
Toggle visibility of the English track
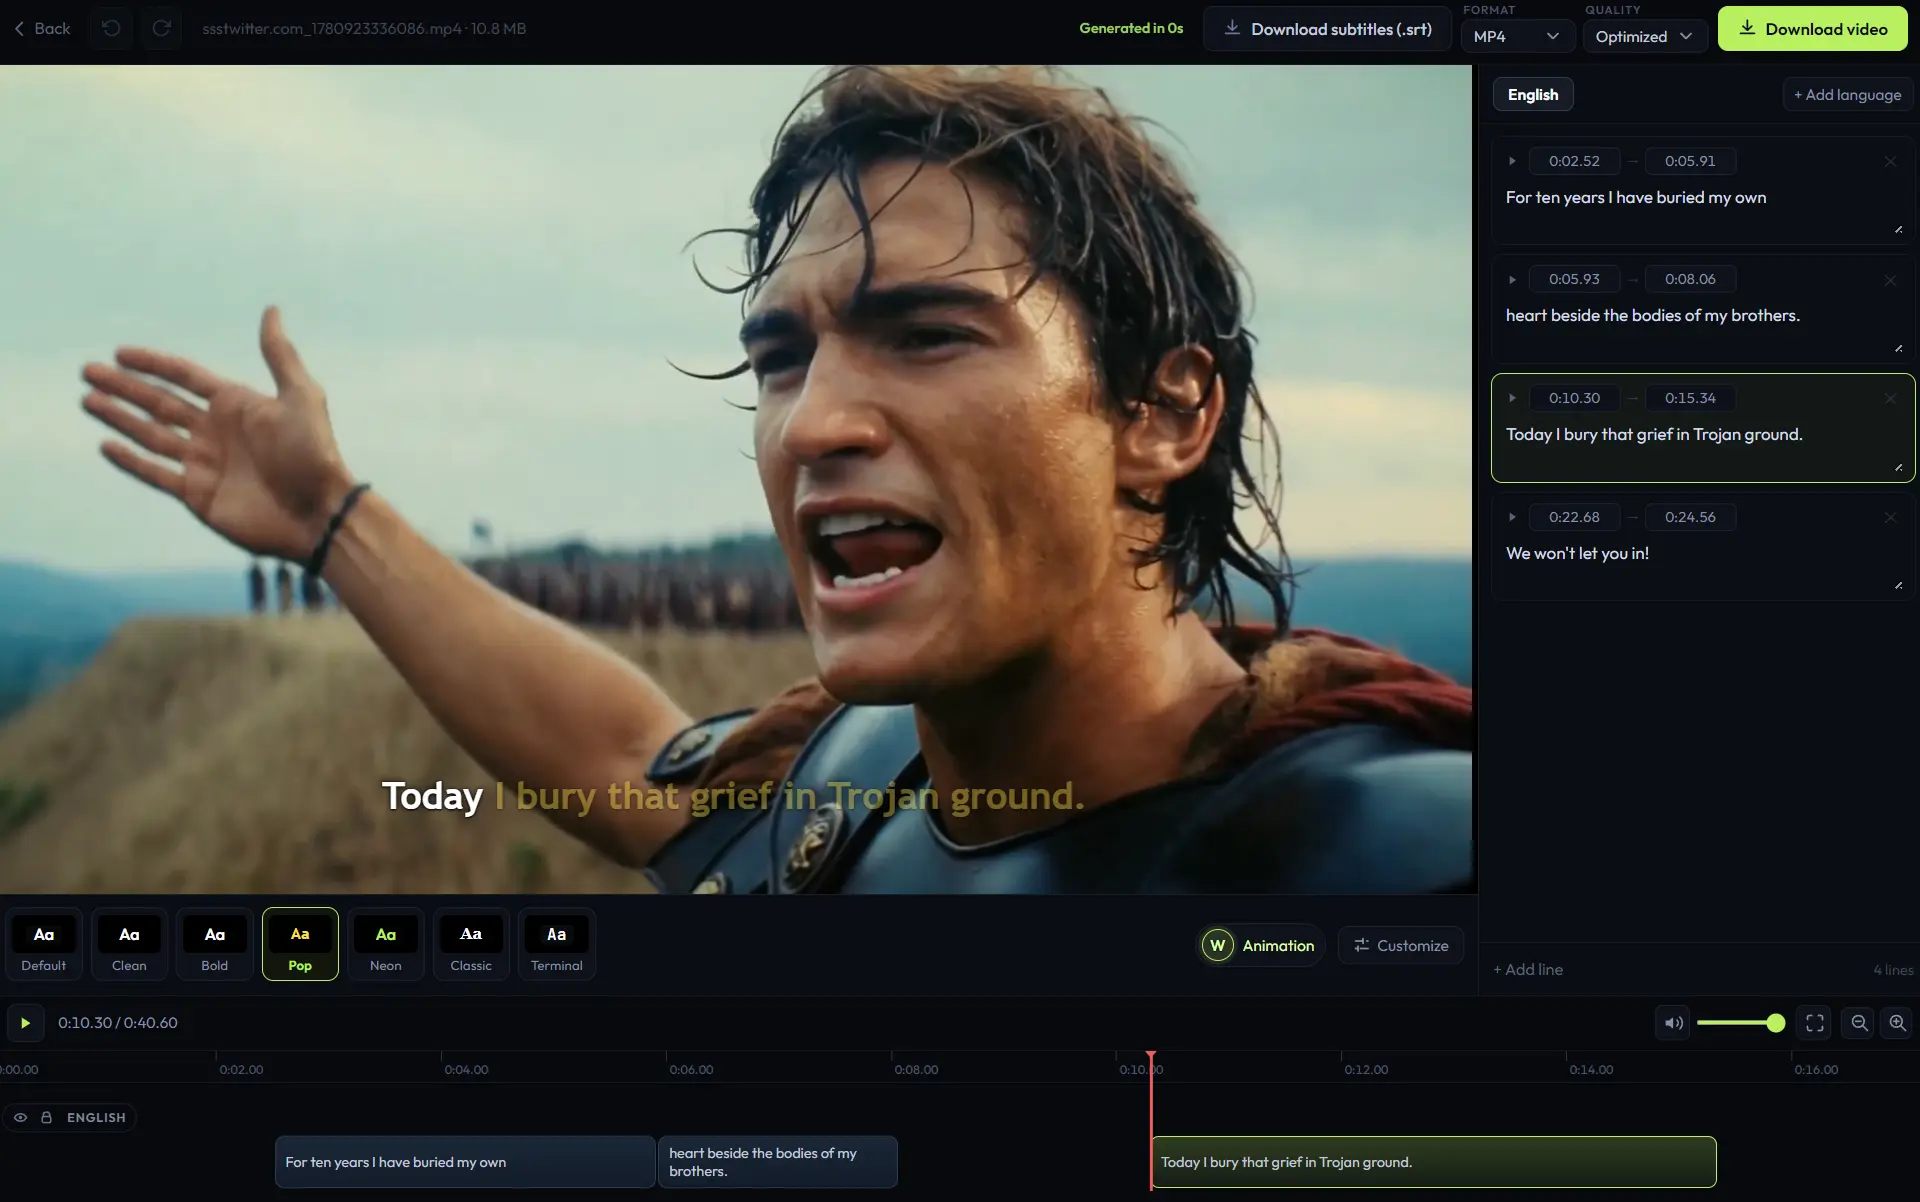coord(20,1117)
